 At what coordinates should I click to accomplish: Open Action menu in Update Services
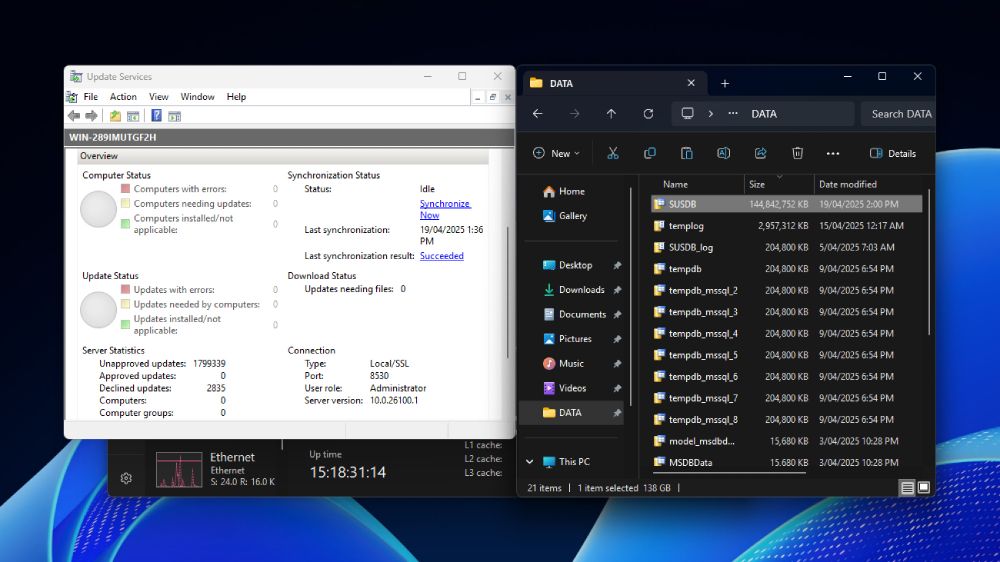[123, 97]
